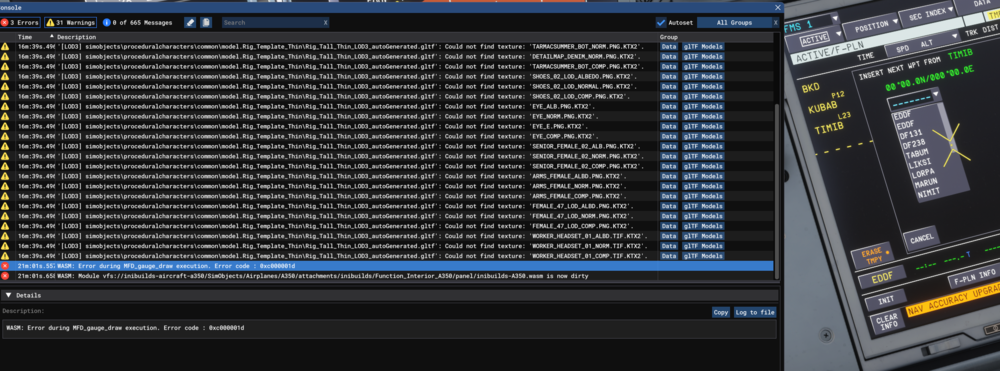Toggle the Autoset checkbox
The image size is (1000, 371).
[661, 22]
